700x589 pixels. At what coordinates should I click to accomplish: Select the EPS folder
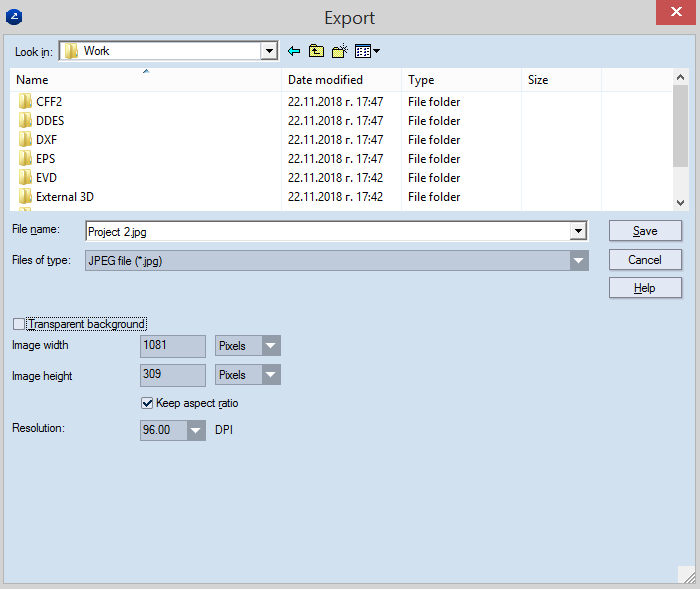coord(46,159)
